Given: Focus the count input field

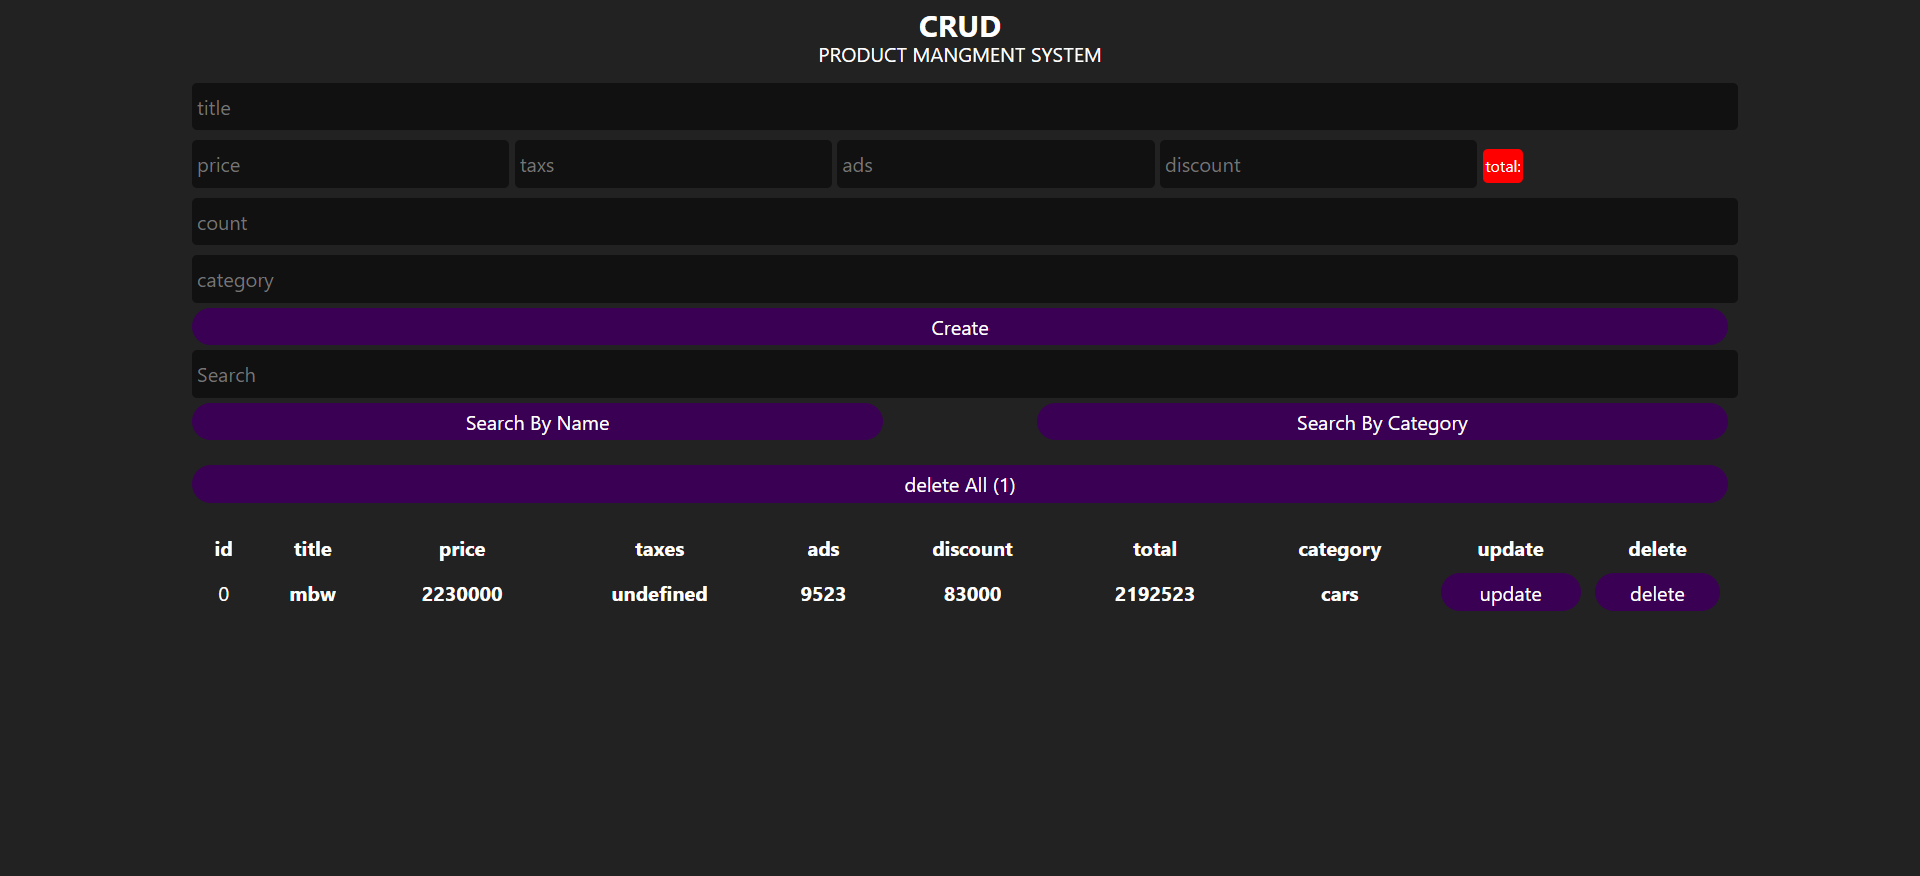Looking at the screenshot, I should 964,222.
